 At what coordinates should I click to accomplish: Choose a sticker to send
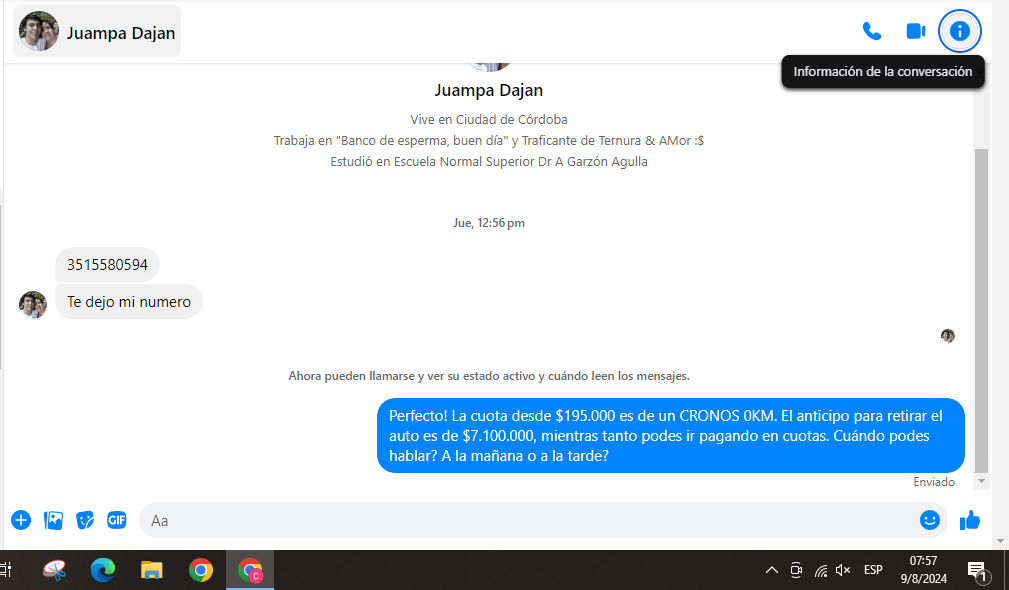click(x=85, y=520)
